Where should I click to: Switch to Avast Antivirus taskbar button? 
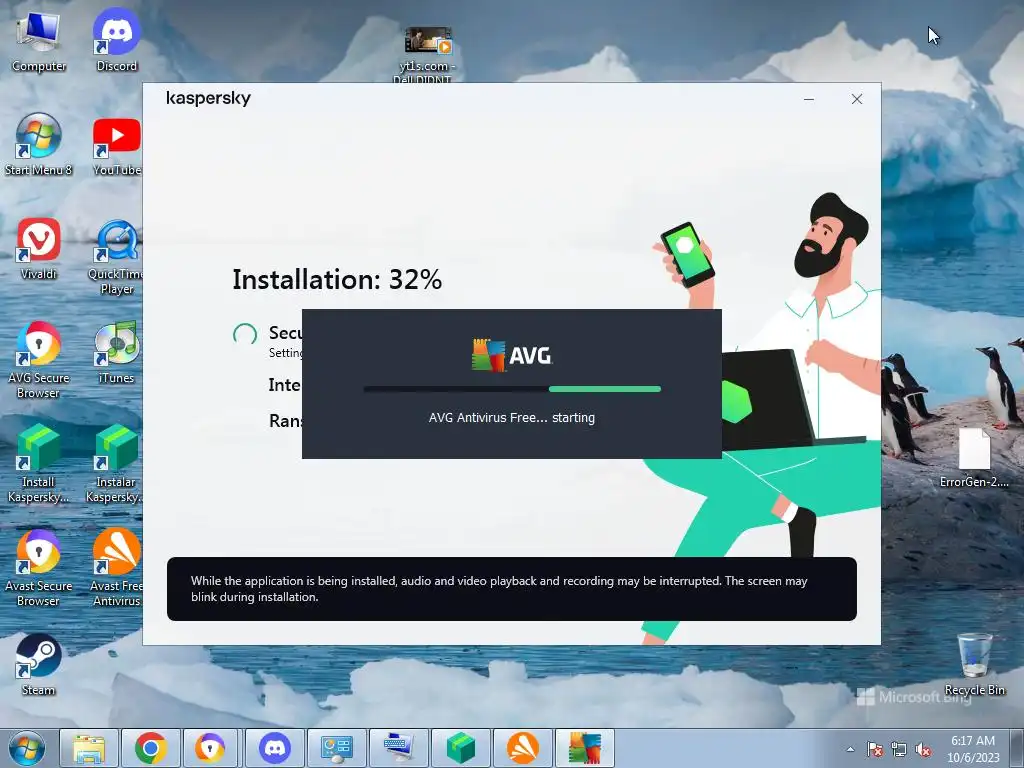[522, 748]
